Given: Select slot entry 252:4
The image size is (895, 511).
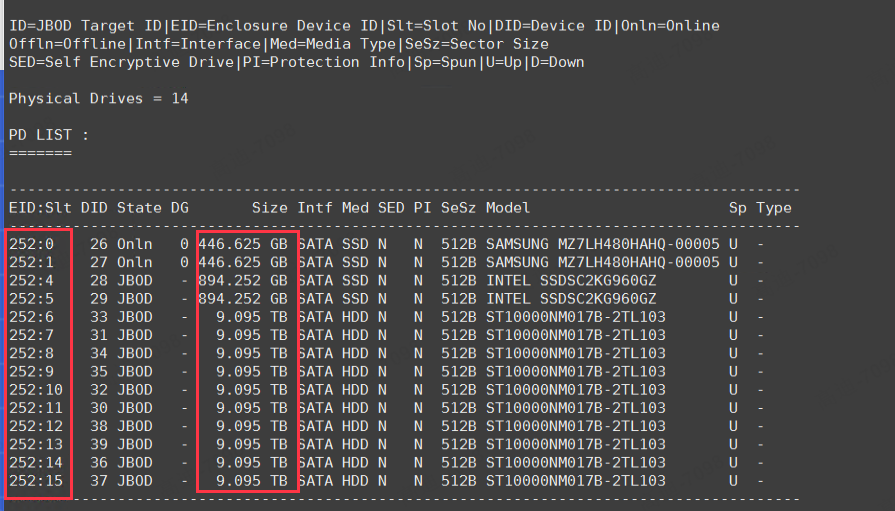Looking at the screenshot, I should coord(30,280).
